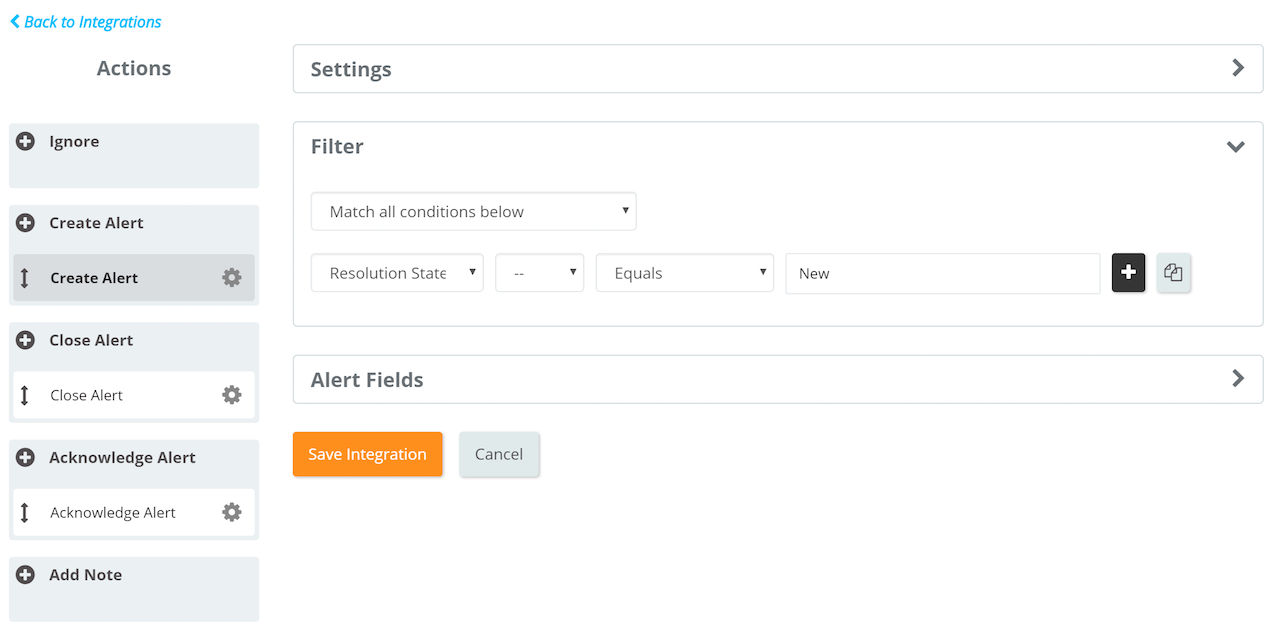
Task: Click the copy condition icon button
Action: [1174, 273]
